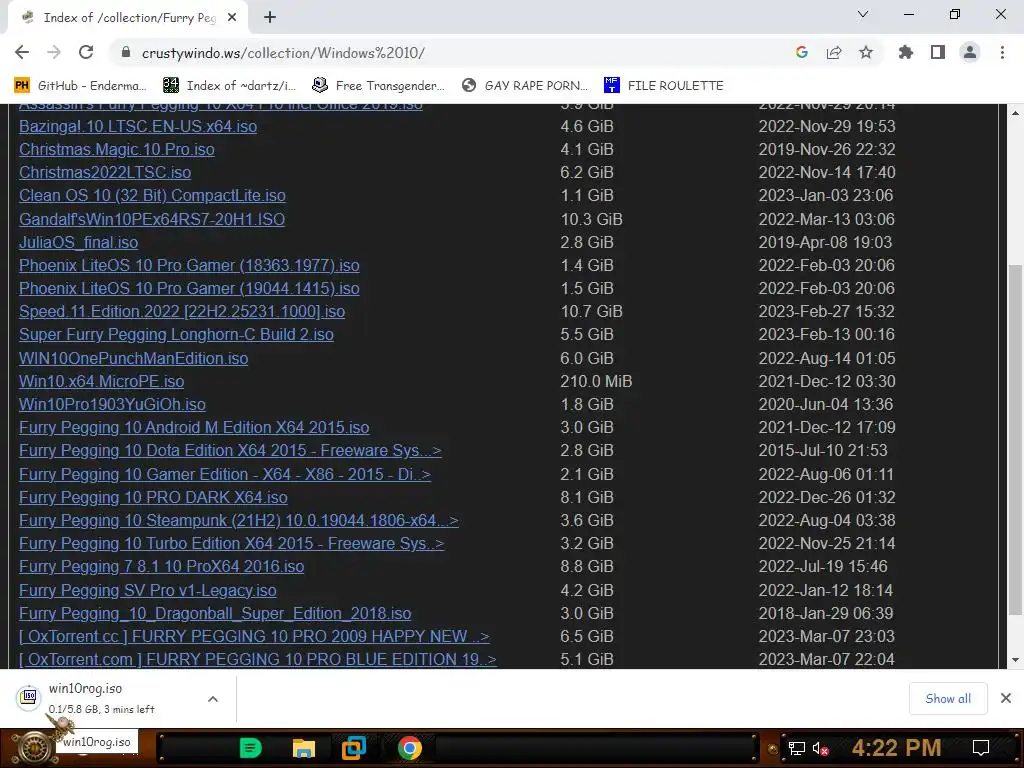Open Win10.x64.MicroPE.iso link
1024x768 pixels.
[x=101, y=381]
